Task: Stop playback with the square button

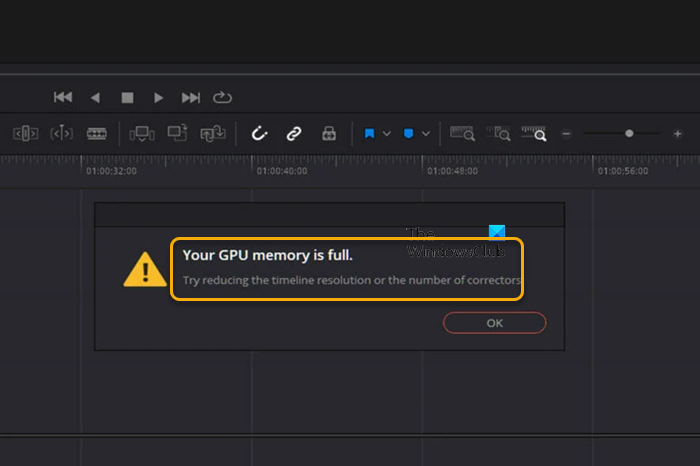Action: [x=127, y=97]
